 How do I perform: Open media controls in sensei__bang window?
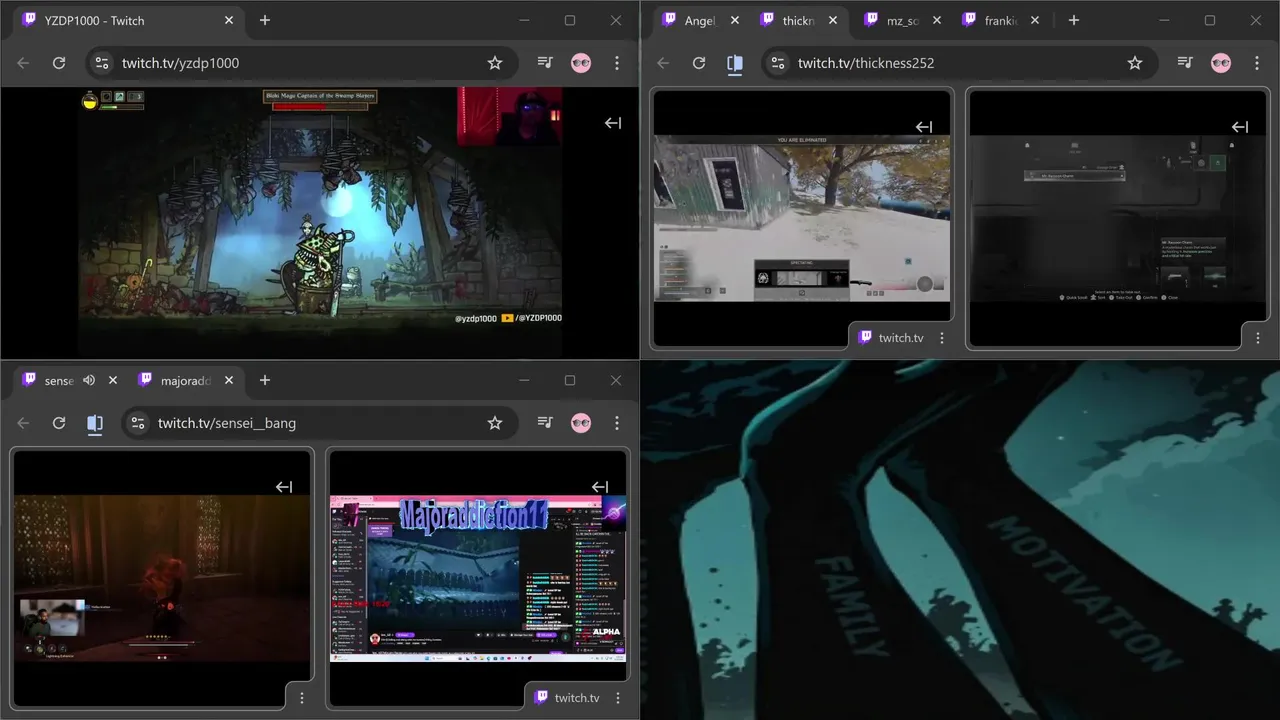545,423
